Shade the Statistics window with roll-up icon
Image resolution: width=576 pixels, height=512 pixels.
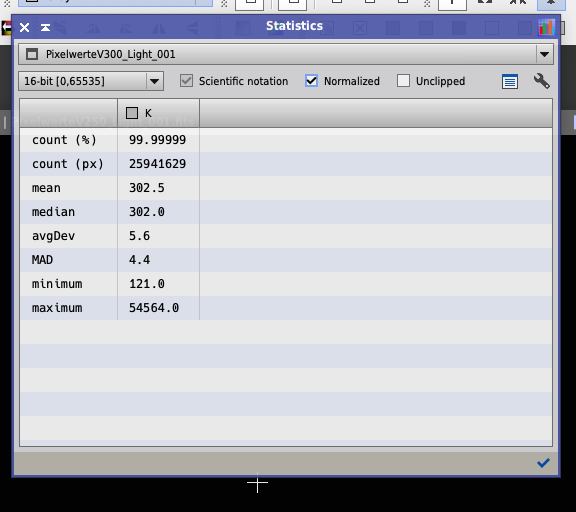tap(46, 28)
